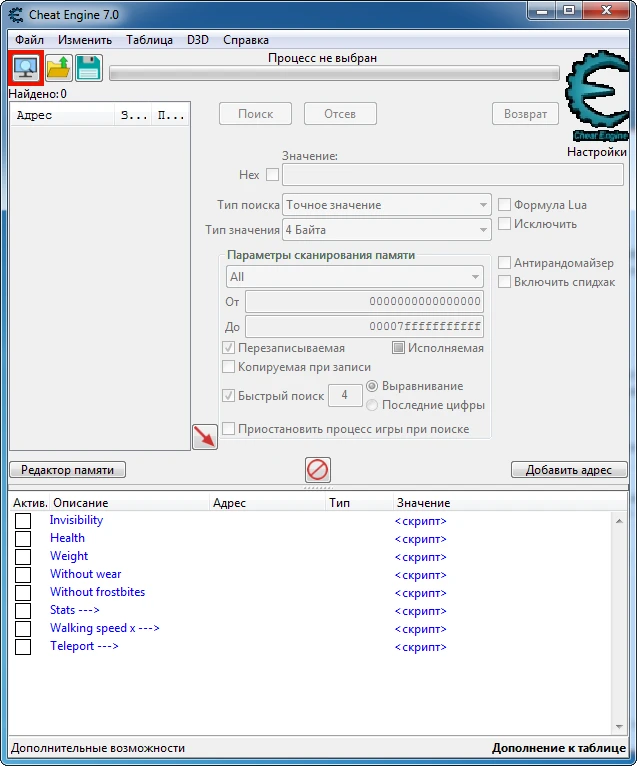
Task: Enable Исключить checkbox
Action: [504, 224]
